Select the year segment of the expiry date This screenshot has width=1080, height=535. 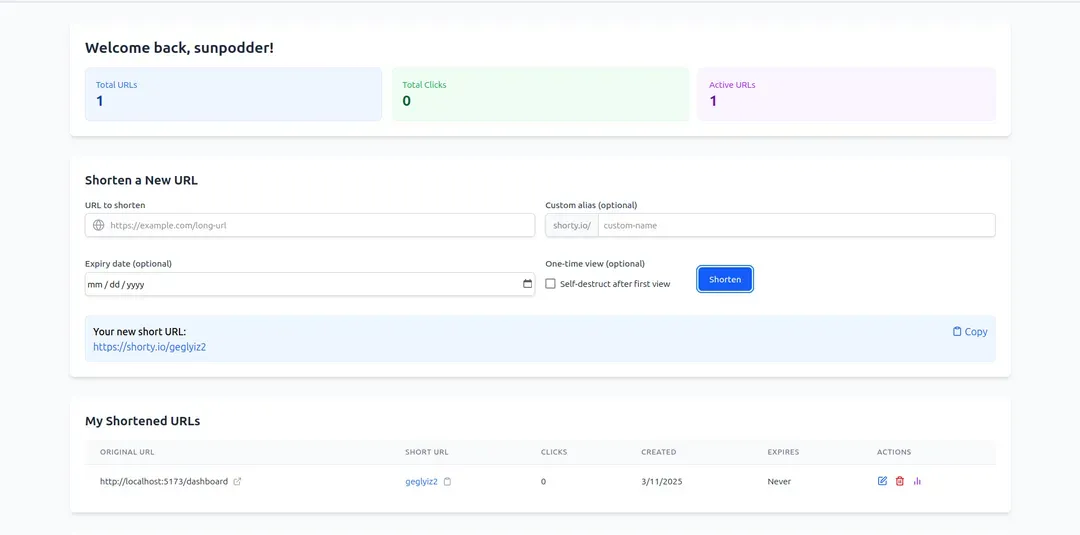[x=135, y=285]
